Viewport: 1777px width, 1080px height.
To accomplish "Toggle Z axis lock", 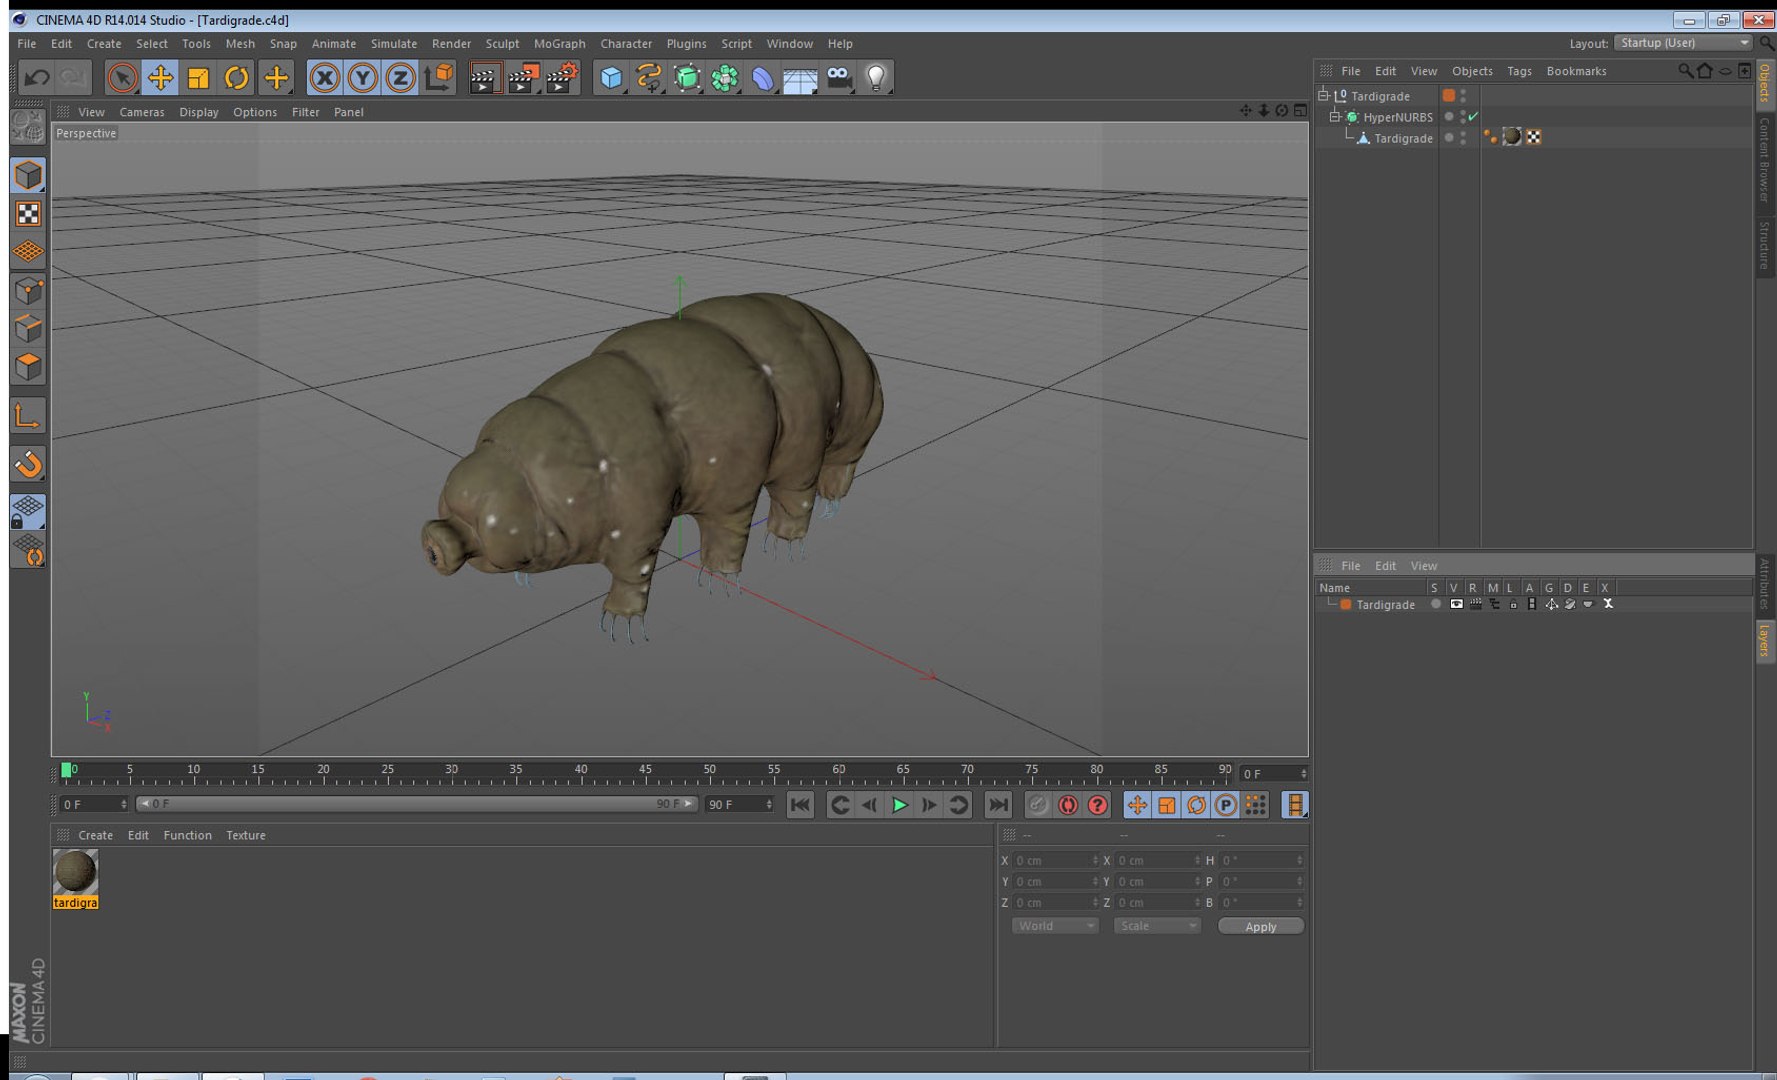I will (x=400, y=78).
